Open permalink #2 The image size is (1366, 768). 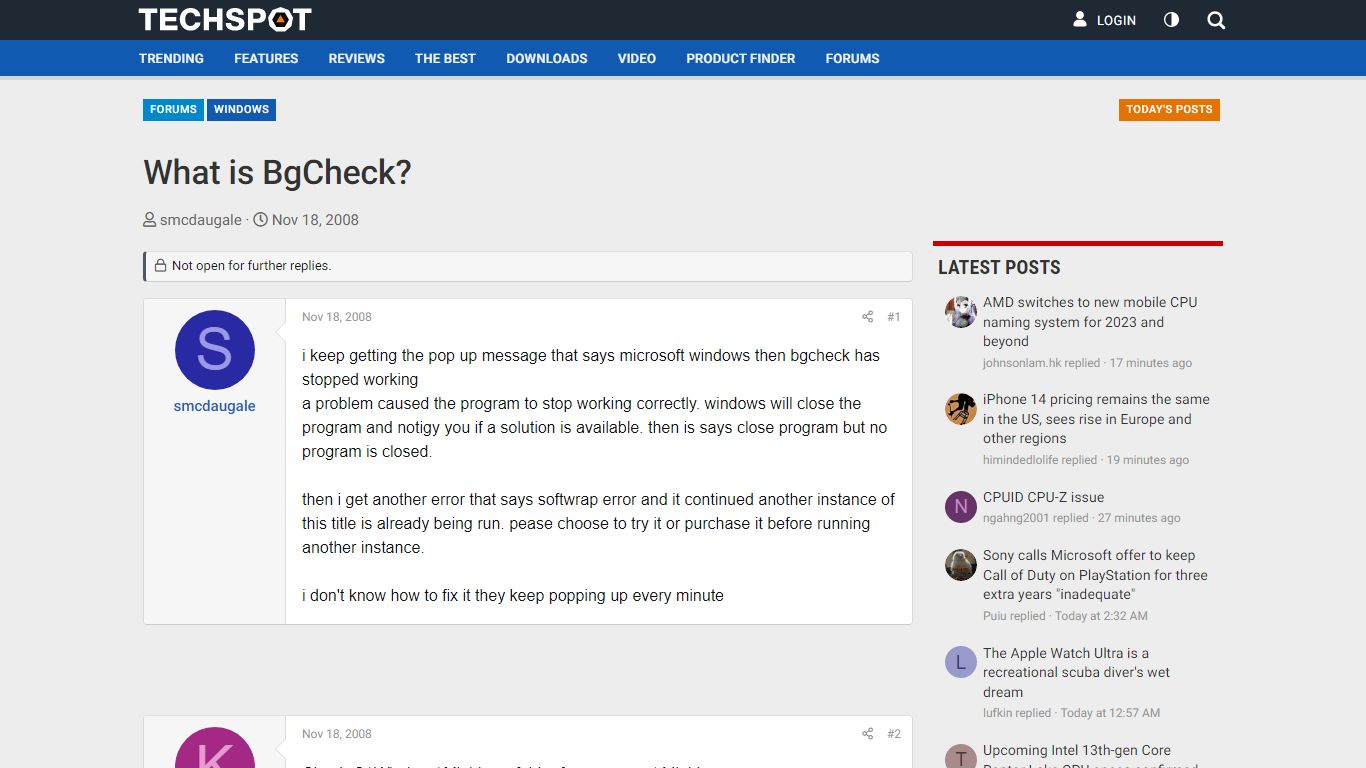point(894,734)
